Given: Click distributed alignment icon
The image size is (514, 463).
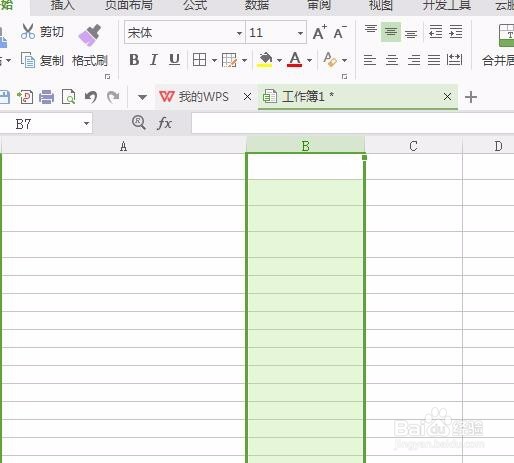Looking at the screenshot, I should click(x=454, y=60).
